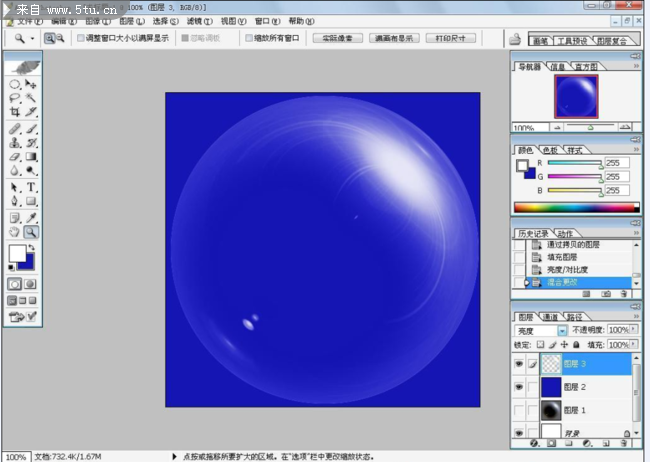Select the Crop tool in the toolbox
This screenshot has width=650, height=462.
(15, 113)
